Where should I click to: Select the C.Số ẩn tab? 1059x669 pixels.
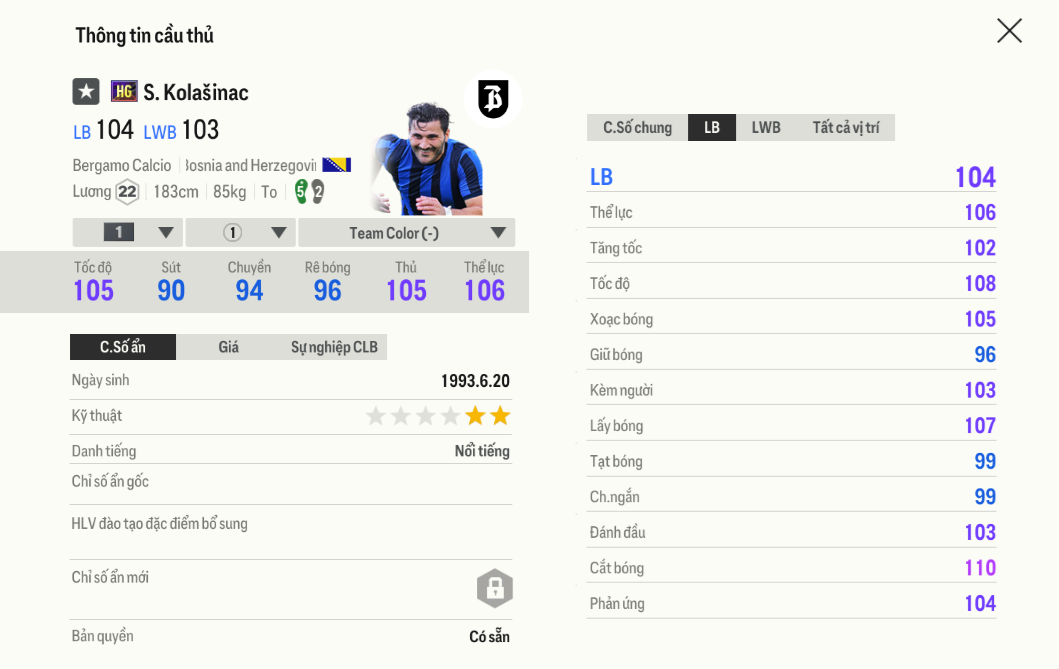(123, 347)
